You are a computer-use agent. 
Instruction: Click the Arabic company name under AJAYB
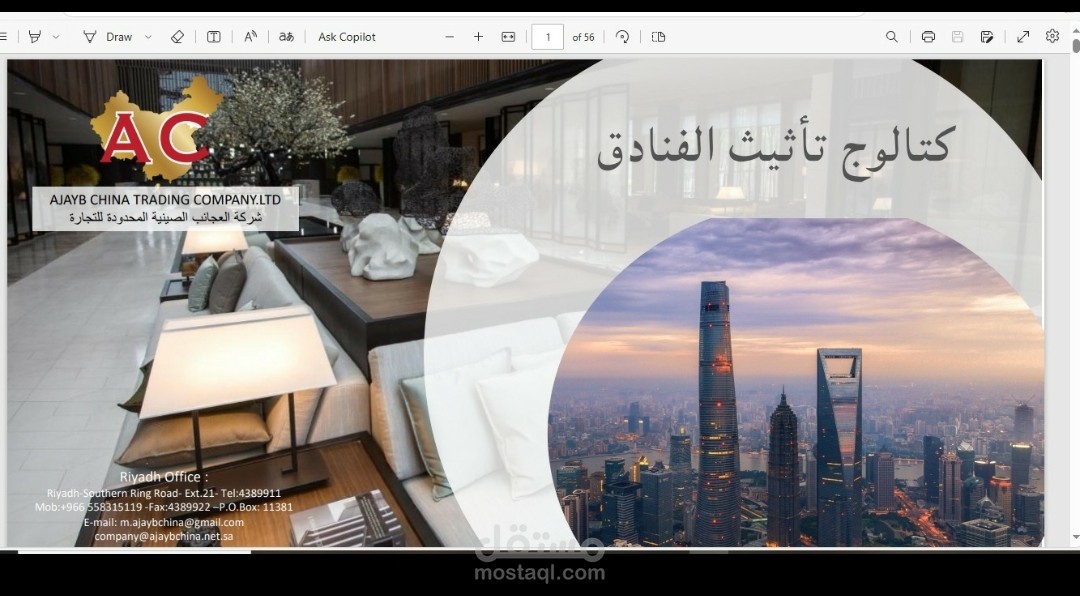click(x=165, y=217)
